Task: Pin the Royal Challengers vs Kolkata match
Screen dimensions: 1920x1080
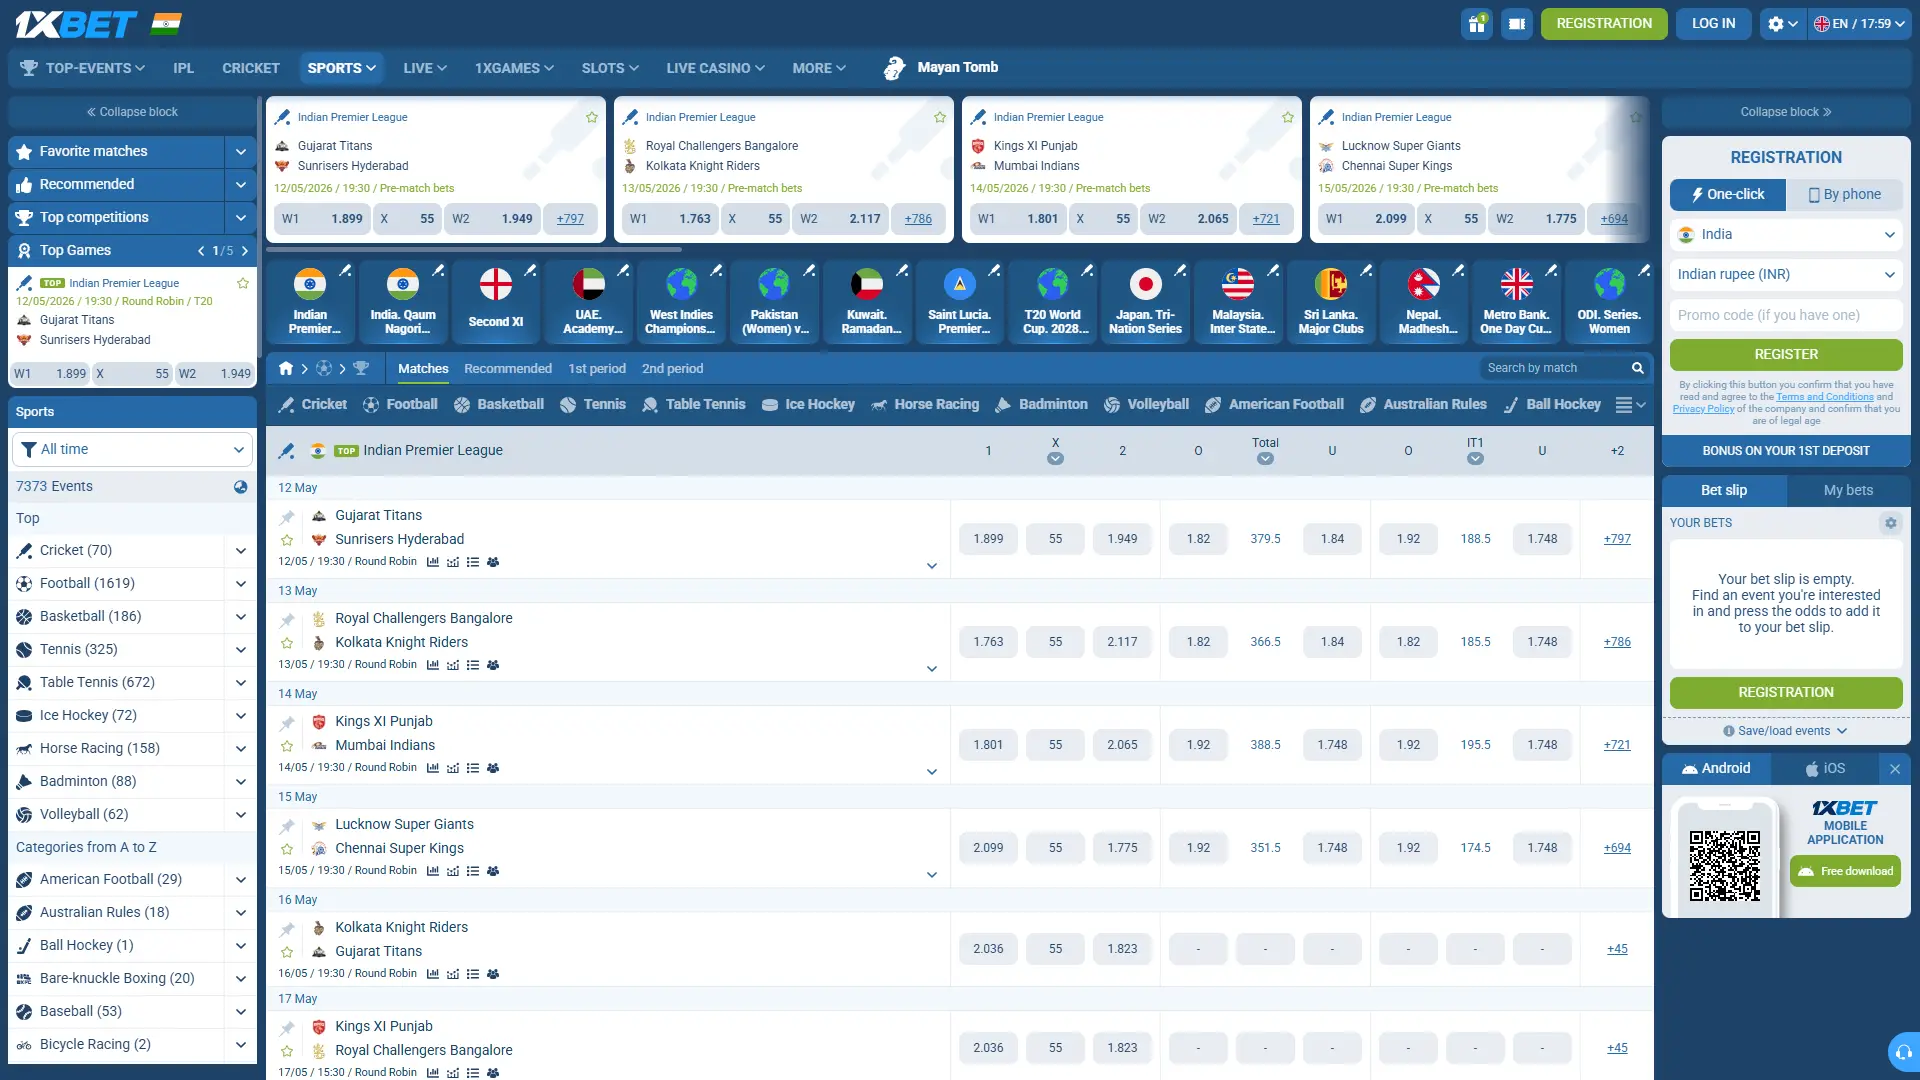Action: [287, 620]
